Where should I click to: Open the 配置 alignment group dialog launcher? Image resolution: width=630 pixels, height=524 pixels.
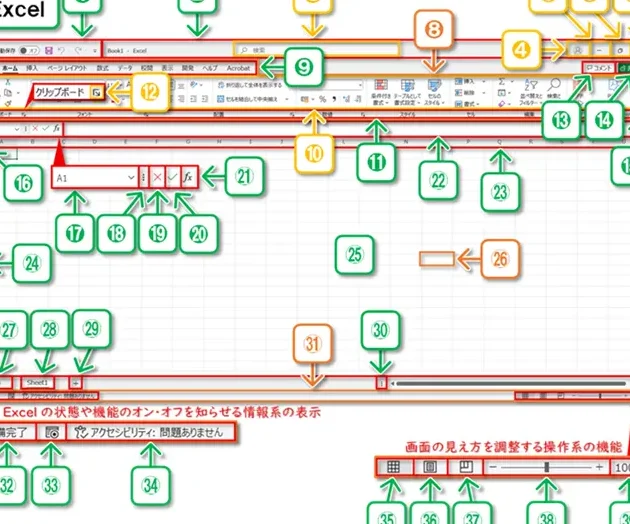tap(292, 115)
